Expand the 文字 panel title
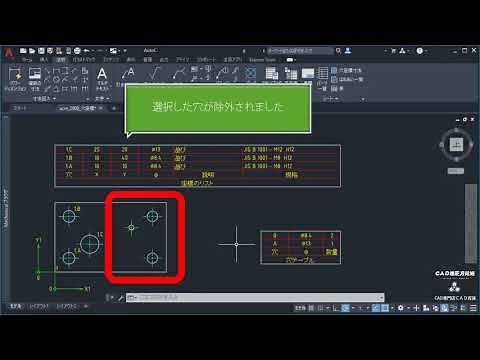Screen dimensions: 480x360 tap(102, 99)
